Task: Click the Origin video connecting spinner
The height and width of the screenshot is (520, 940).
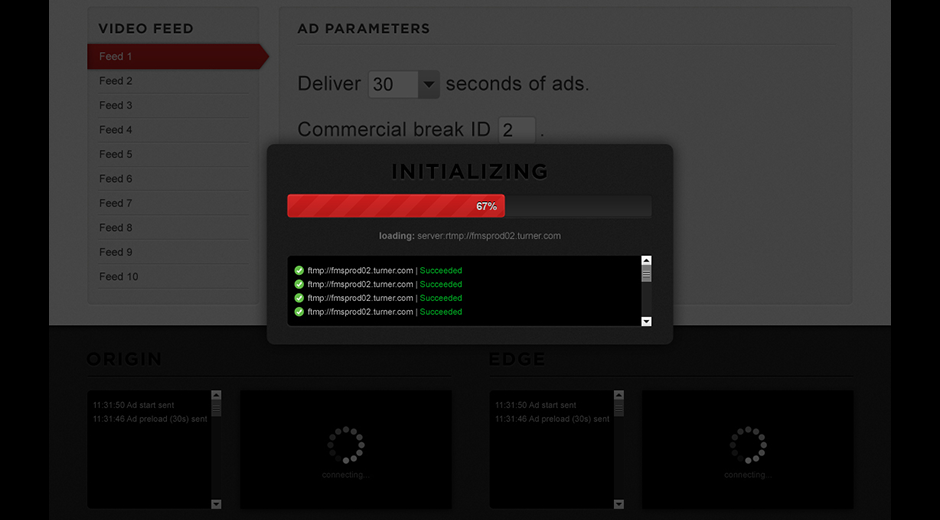Action: [x=346, y=445]
